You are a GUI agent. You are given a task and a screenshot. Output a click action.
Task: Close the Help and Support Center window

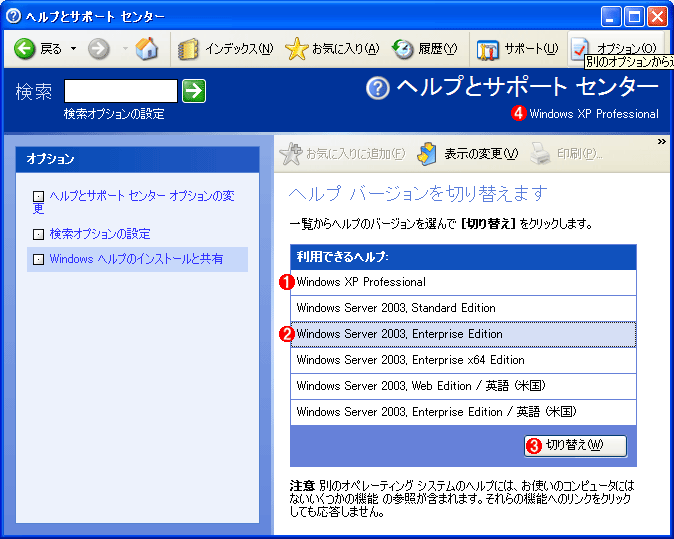[657, 17]
